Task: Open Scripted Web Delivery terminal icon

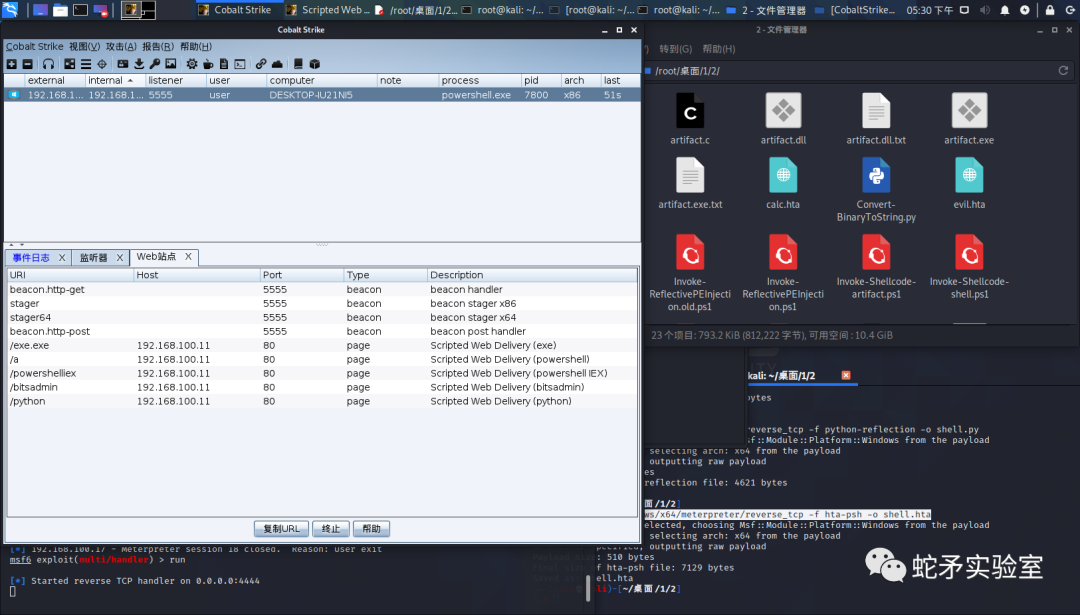Action: 240,64
